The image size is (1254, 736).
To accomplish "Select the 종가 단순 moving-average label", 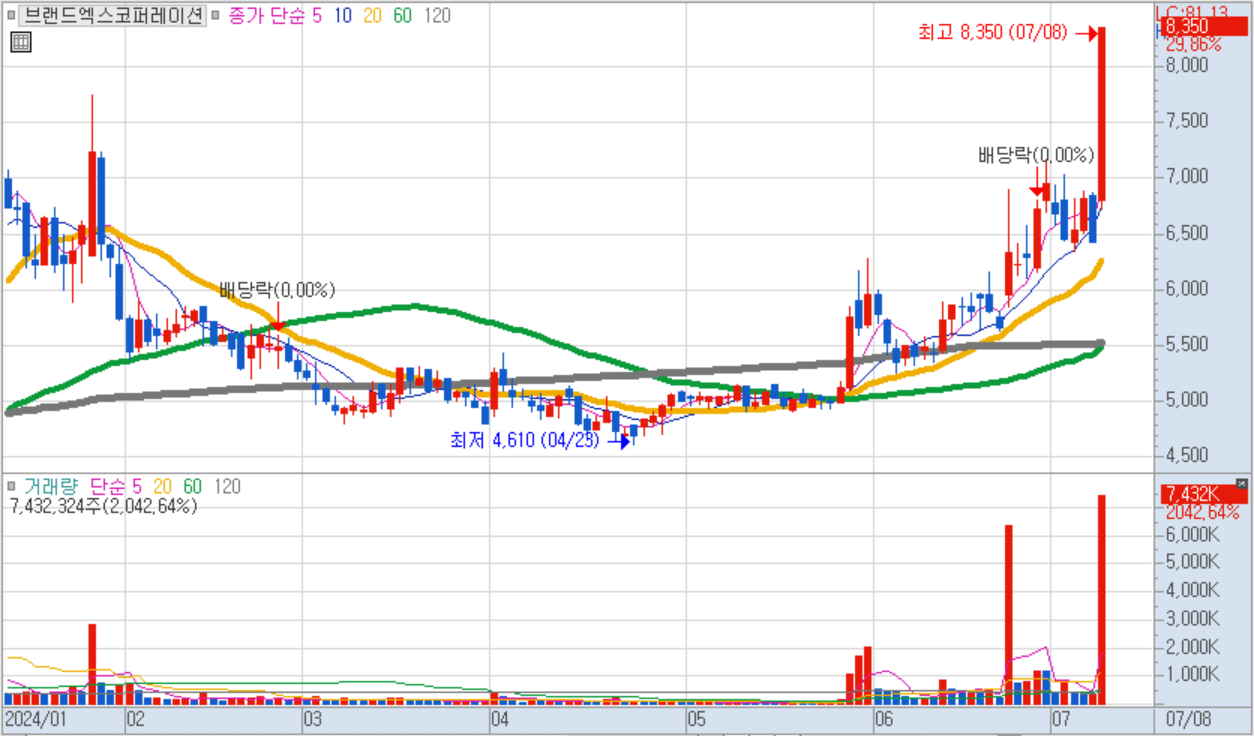I will pyautogui.click(x=265, y=16).
